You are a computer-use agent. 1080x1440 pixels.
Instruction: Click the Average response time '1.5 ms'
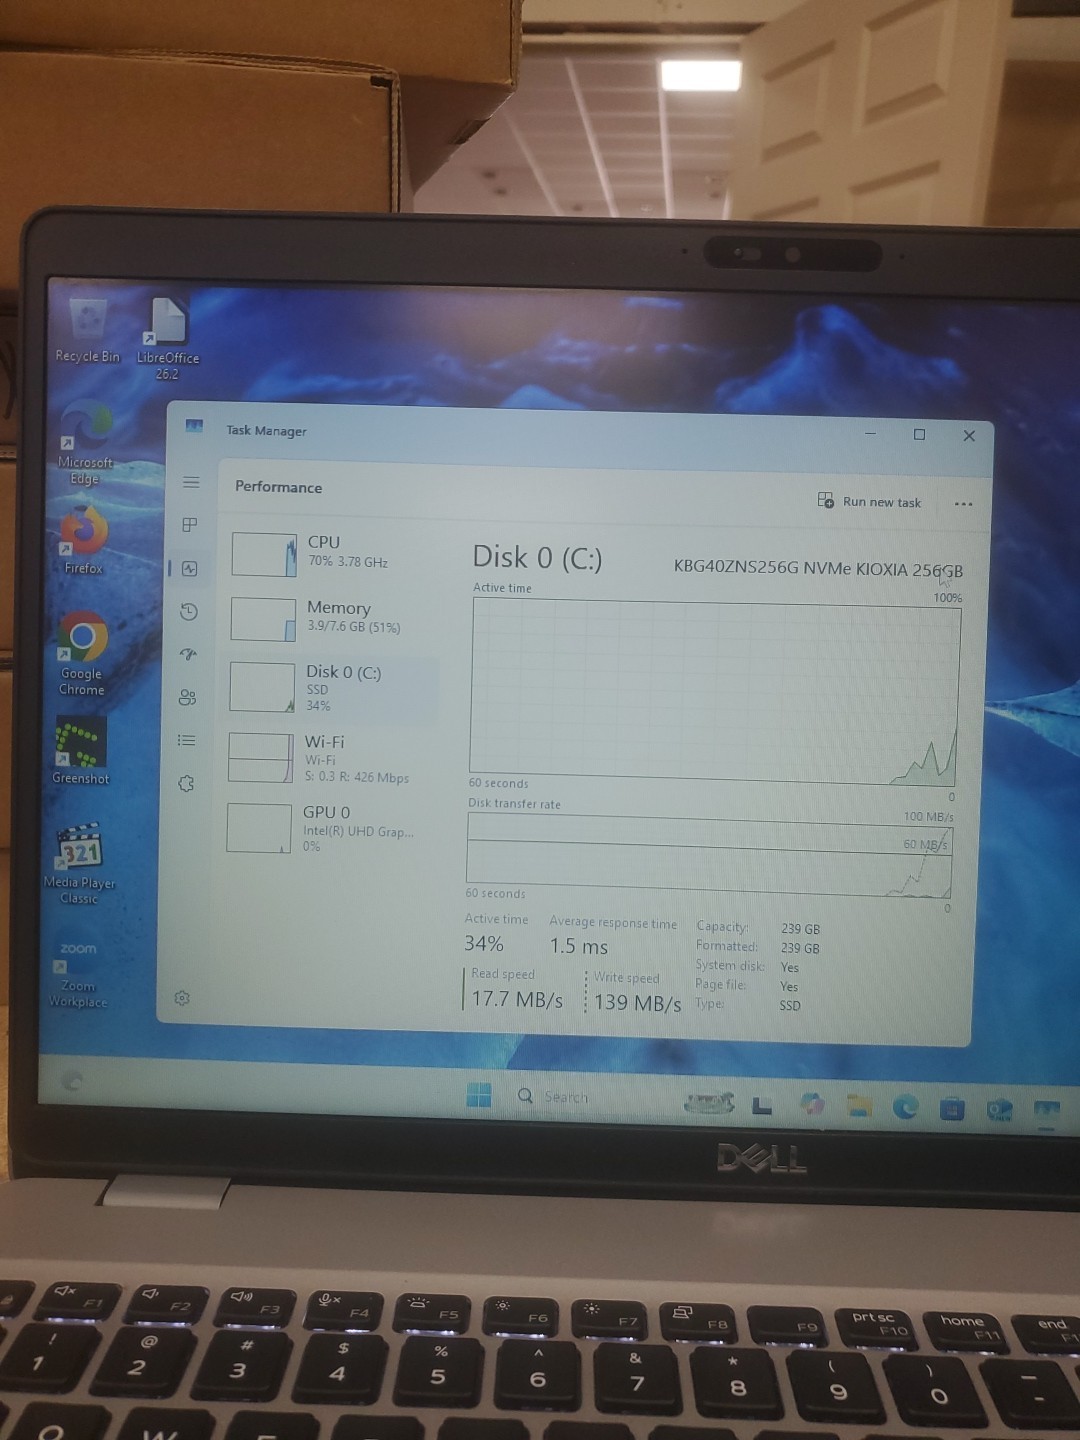click(579, 946)
